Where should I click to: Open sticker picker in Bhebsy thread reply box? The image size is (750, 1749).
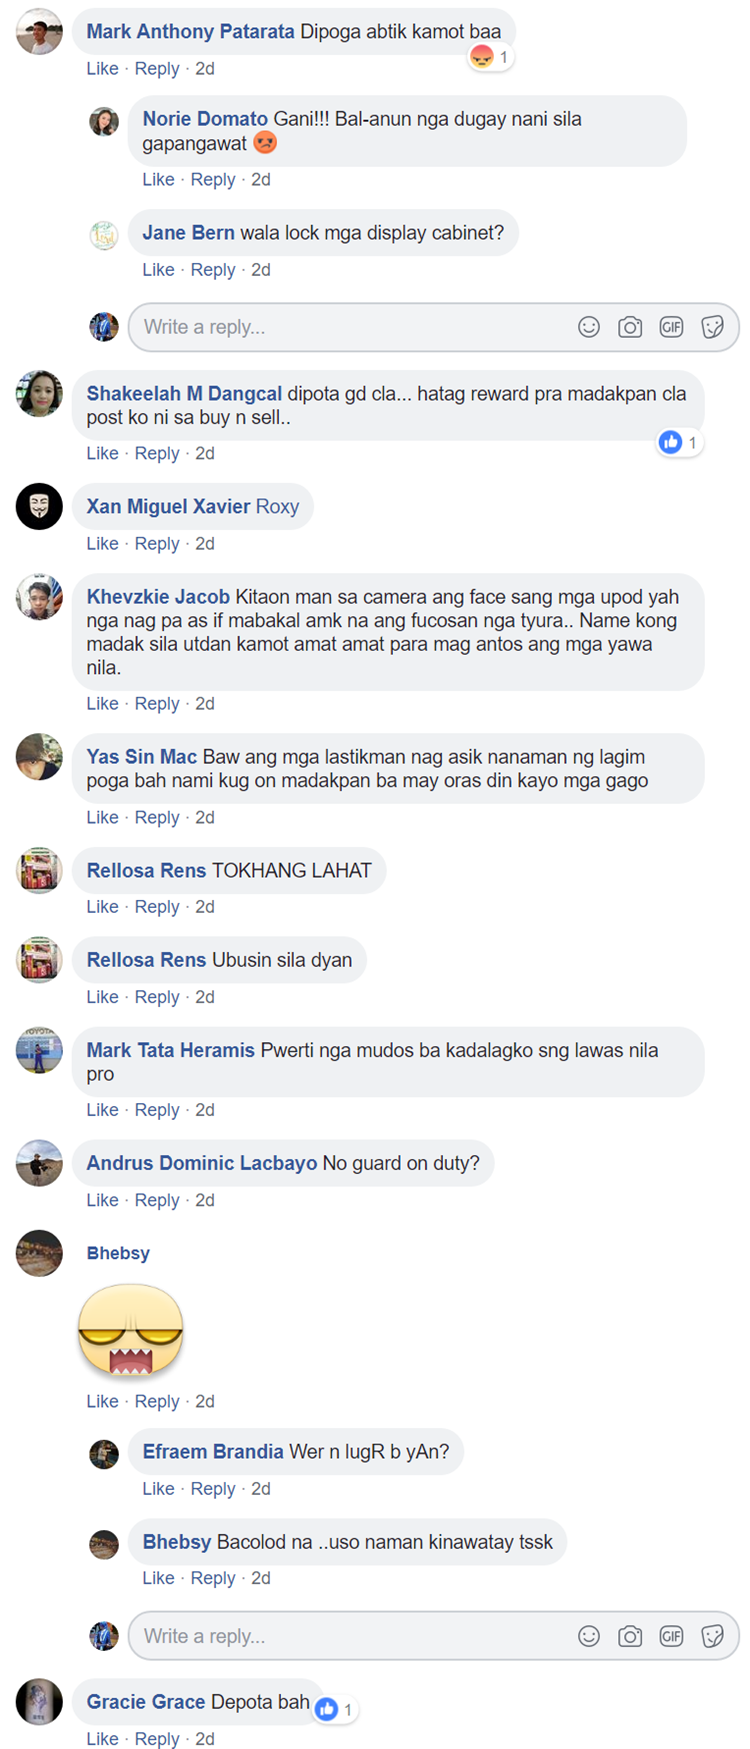[712, 1636]
